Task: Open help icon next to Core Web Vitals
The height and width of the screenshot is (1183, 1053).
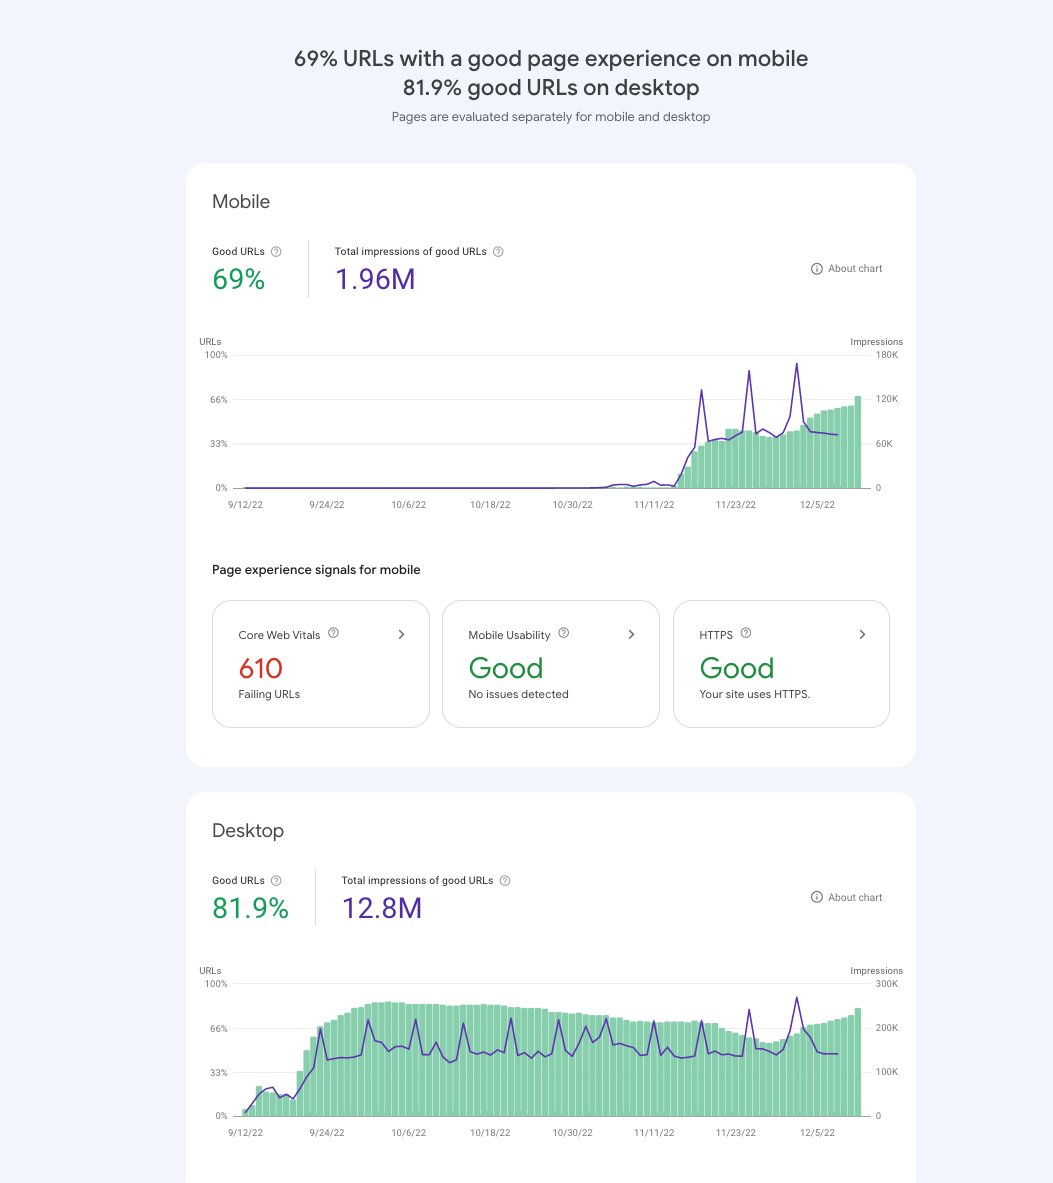Action: (x=333, y=633)
